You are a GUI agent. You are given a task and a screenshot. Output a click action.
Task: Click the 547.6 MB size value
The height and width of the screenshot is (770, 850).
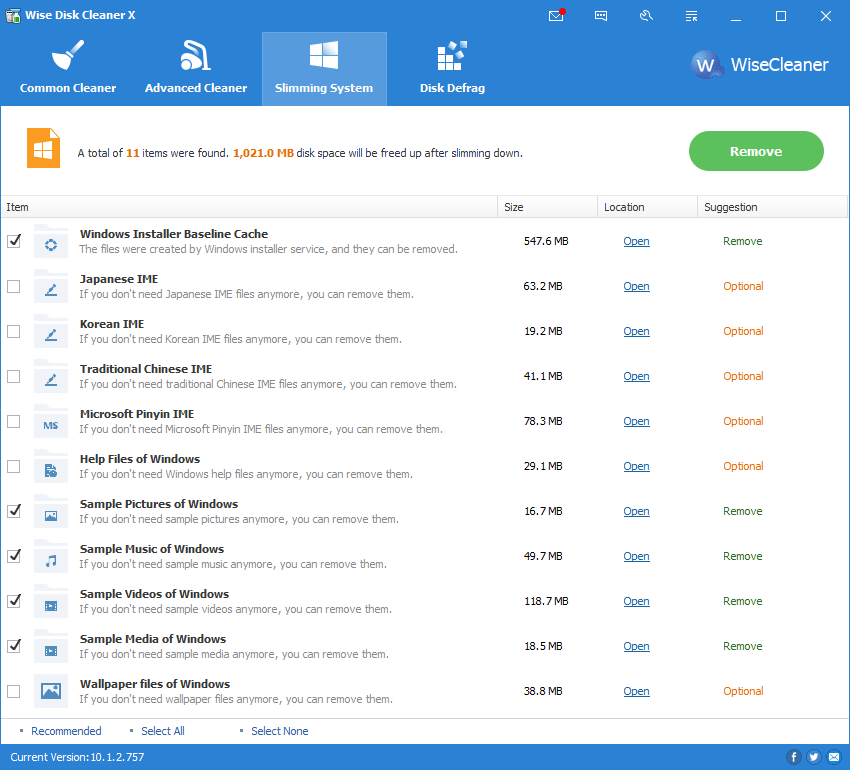[546, 241]
